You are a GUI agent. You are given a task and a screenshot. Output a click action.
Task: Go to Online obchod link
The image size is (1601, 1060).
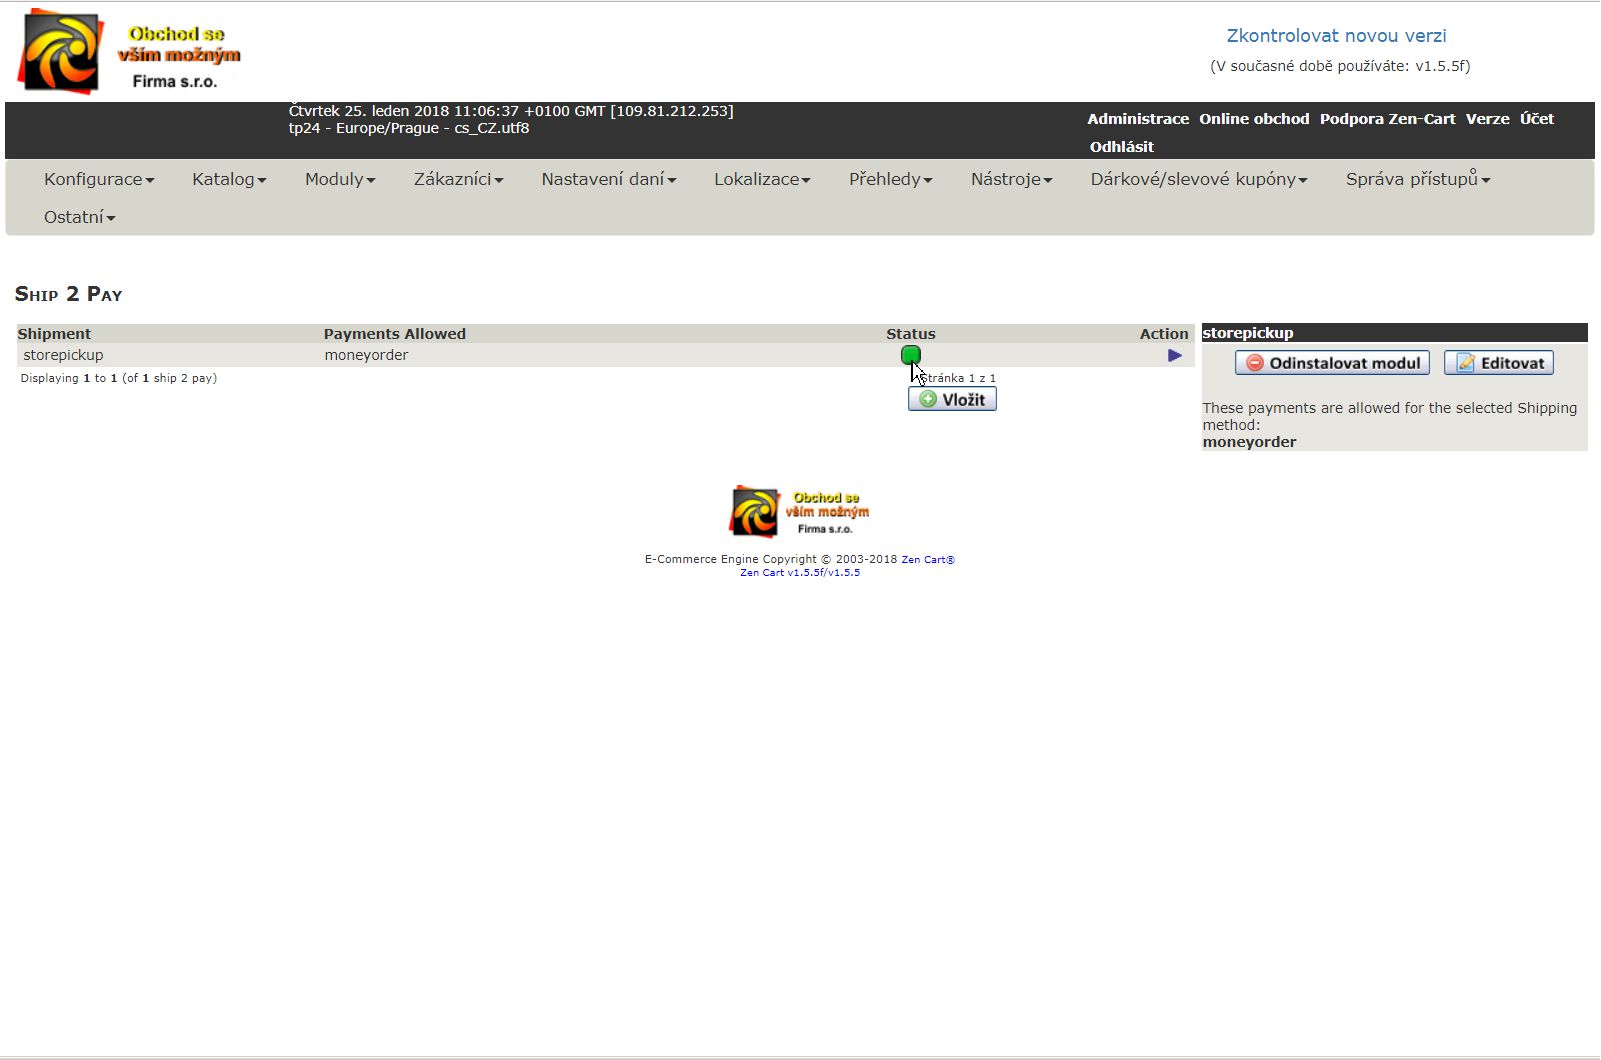click(x=1254, y=119)
